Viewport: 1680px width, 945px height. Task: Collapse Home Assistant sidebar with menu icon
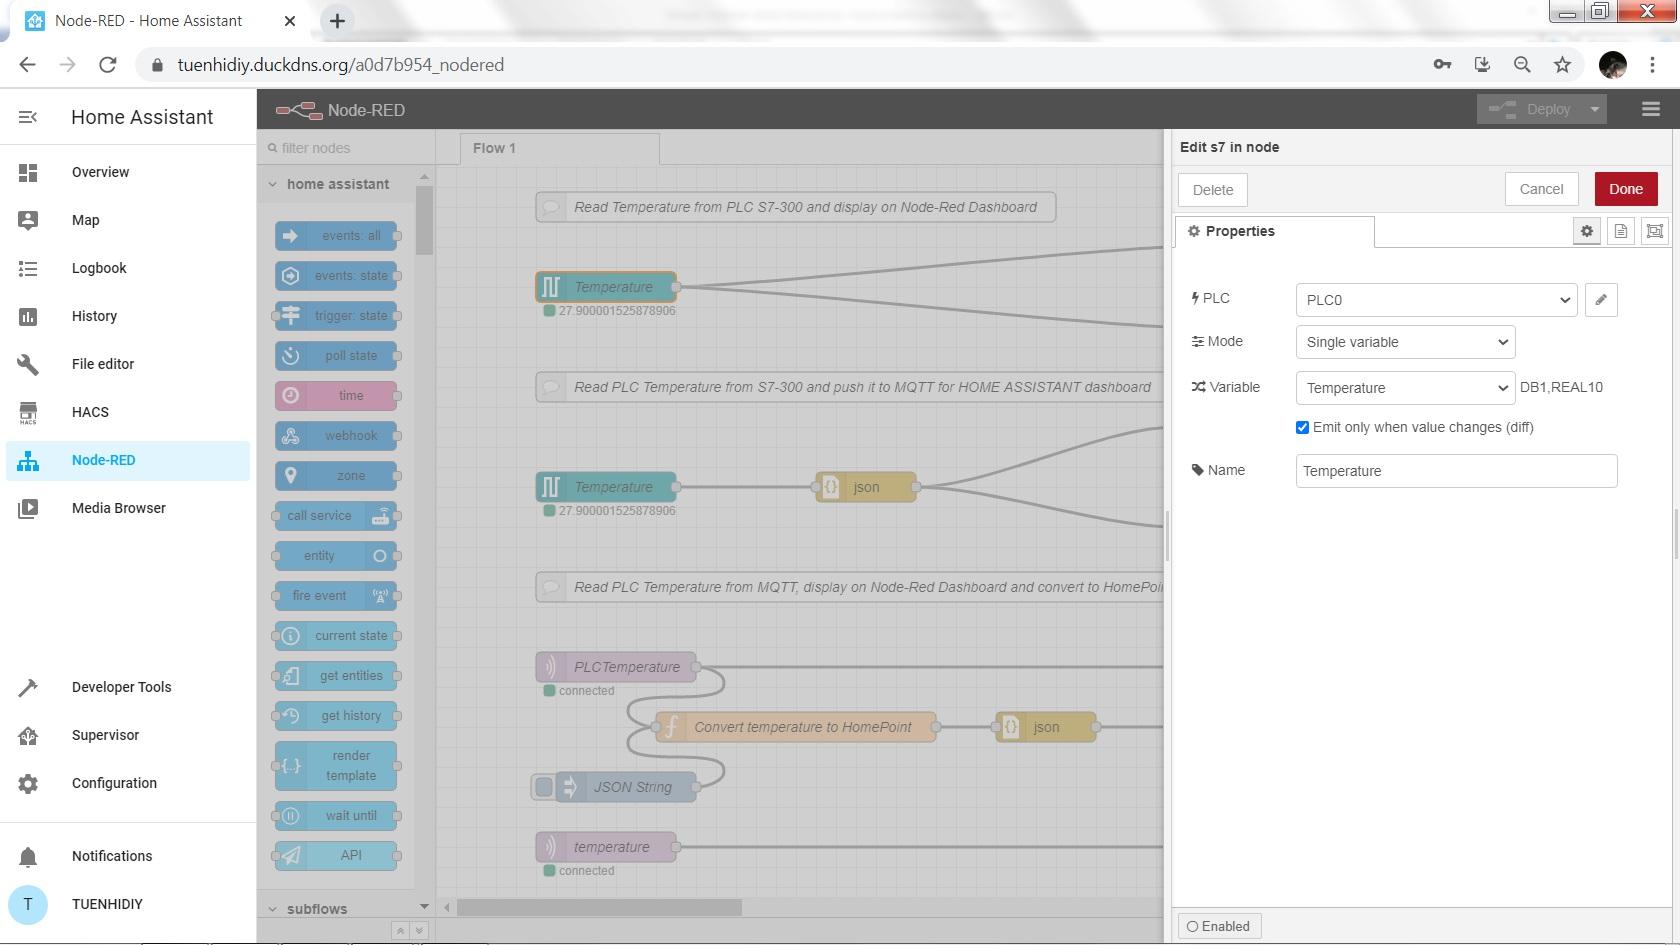[x=28, y=117]
